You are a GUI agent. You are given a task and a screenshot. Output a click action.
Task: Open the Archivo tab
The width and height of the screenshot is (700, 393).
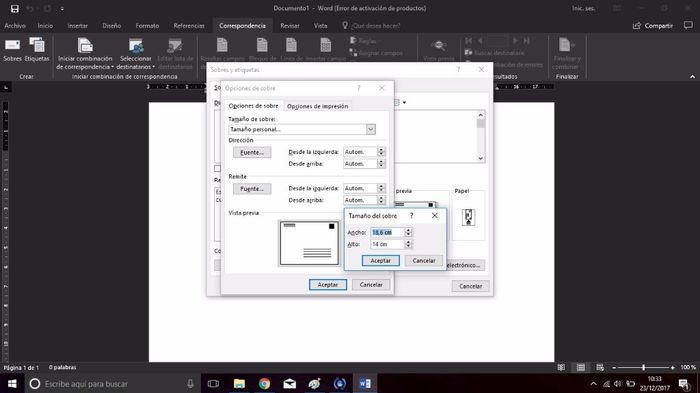tap(15, 26)
